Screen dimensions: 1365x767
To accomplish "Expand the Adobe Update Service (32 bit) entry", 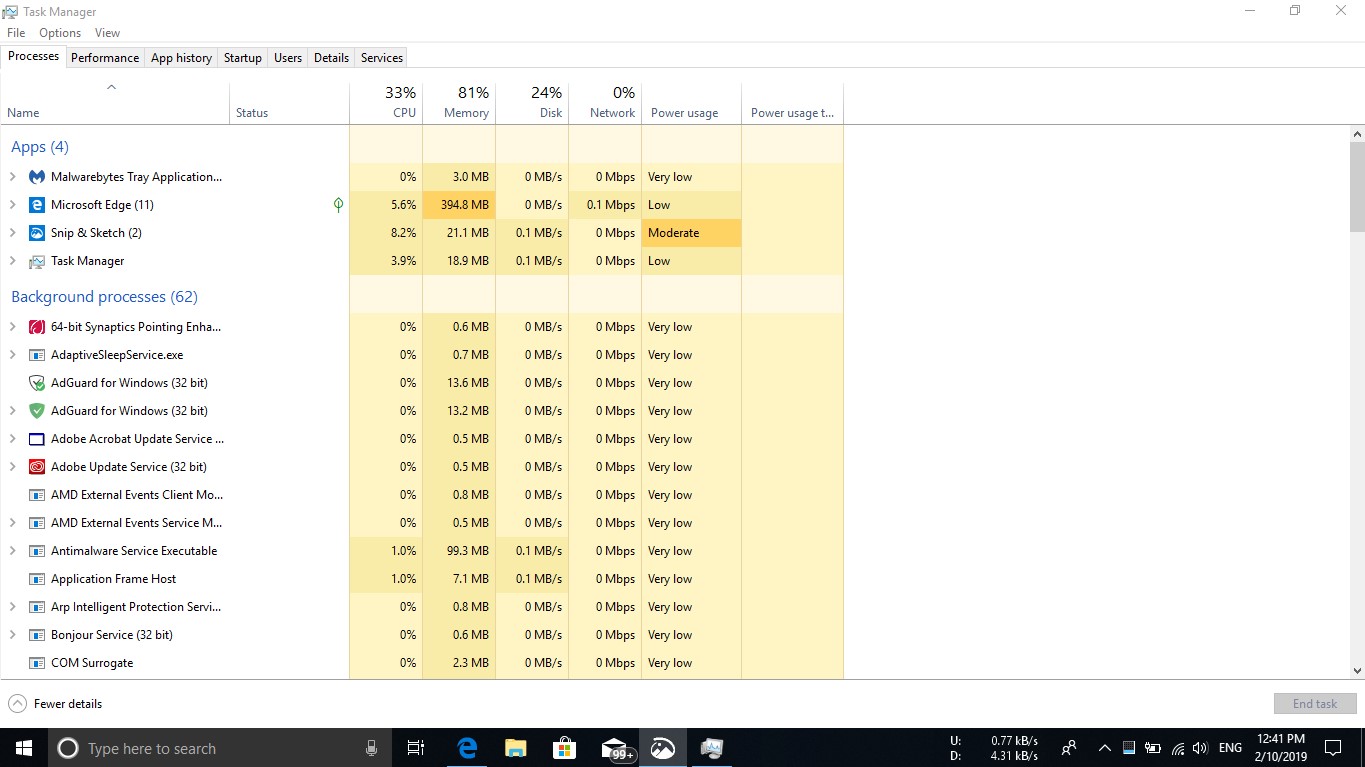I will click(x=12, y=467).
